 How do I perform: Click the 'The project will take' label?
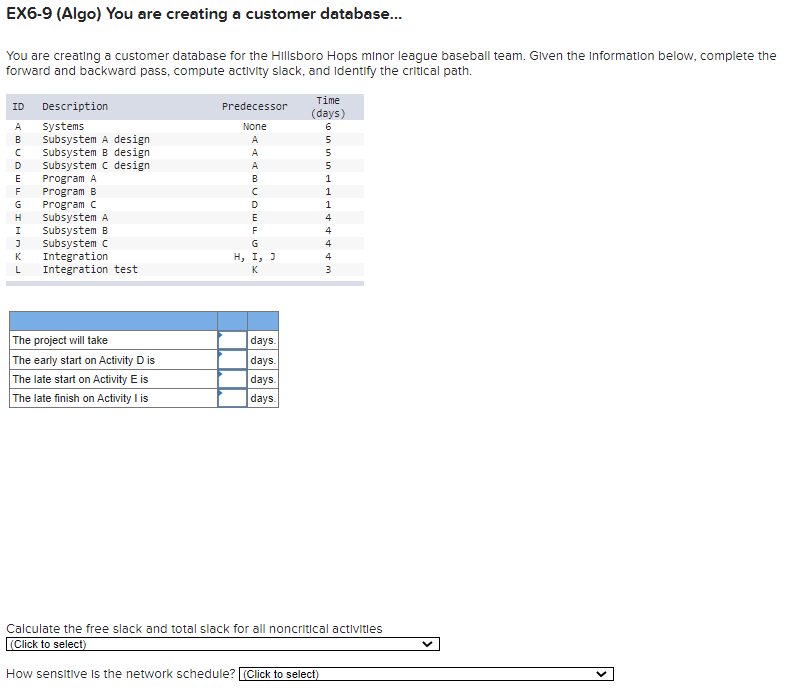point(60,340)
